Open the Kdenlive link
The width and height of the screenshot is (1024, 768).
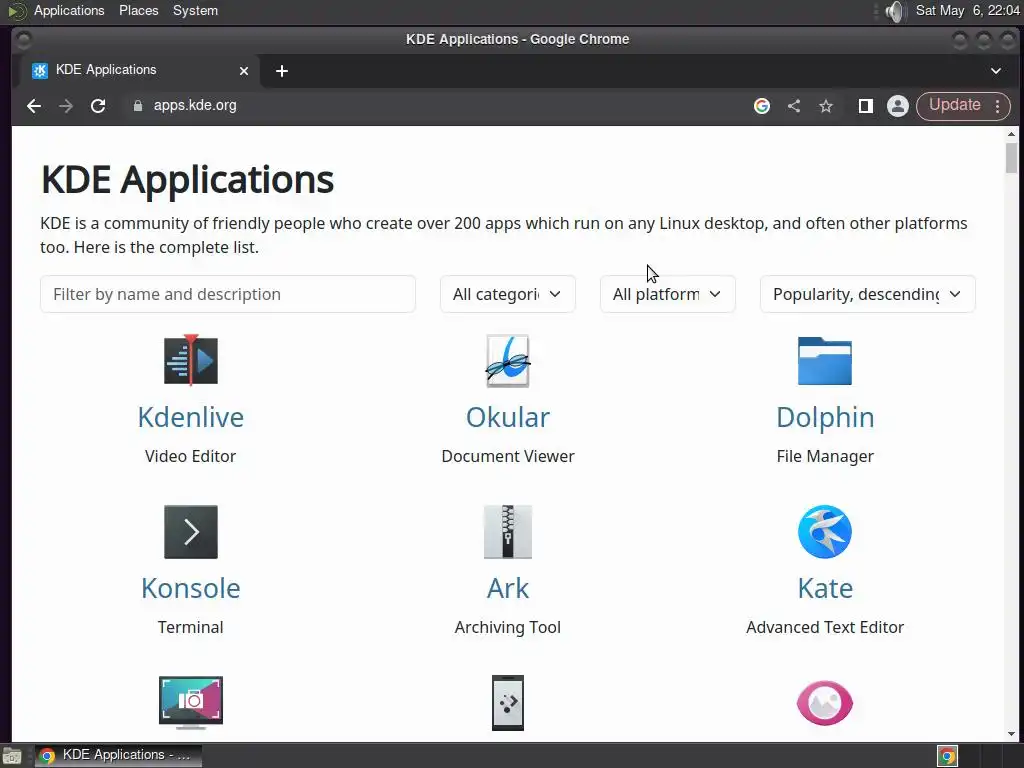[x=191, y=417]
